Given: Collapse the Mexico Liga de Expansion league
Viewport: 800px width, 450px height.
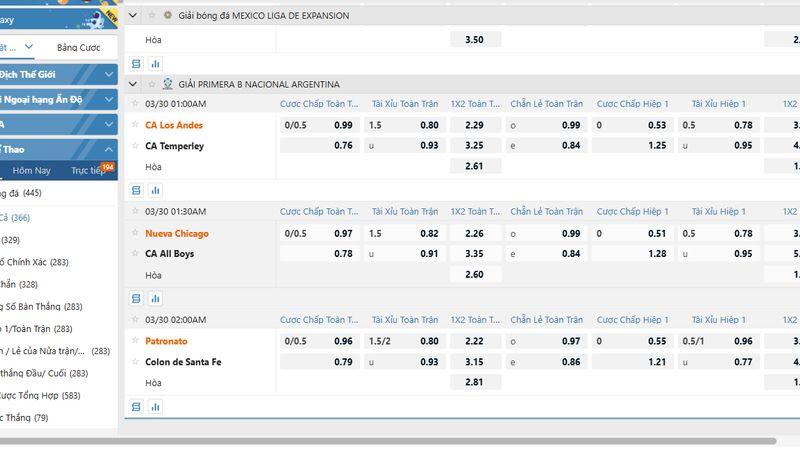Looking at the screenshot, I should pos(135,16).
